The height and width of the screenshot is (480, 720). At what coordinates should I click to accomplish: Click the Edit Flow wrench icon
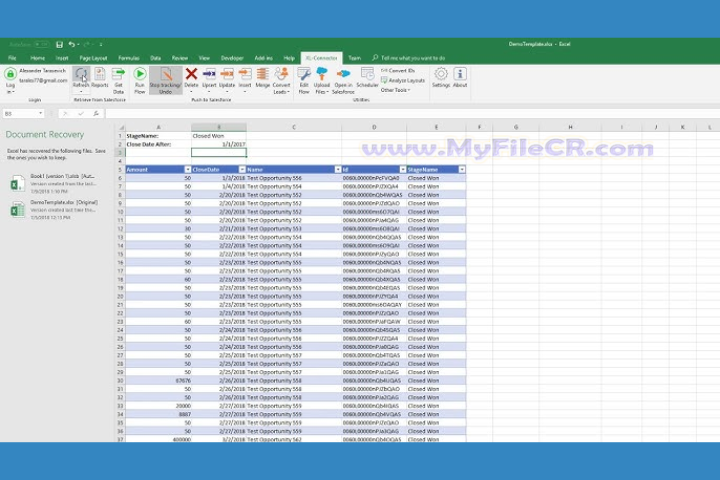click(x=304, y=74)
